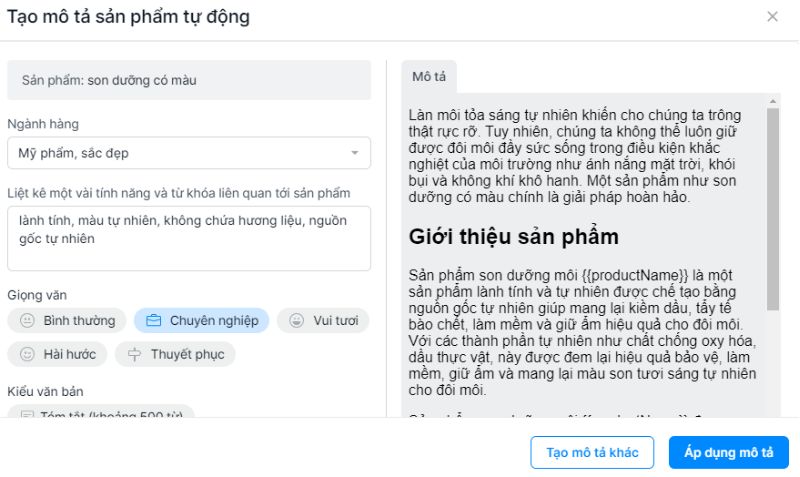Close the auto description dialog
800x477 pixels.
pyautogui.click(x=772, y=17)
